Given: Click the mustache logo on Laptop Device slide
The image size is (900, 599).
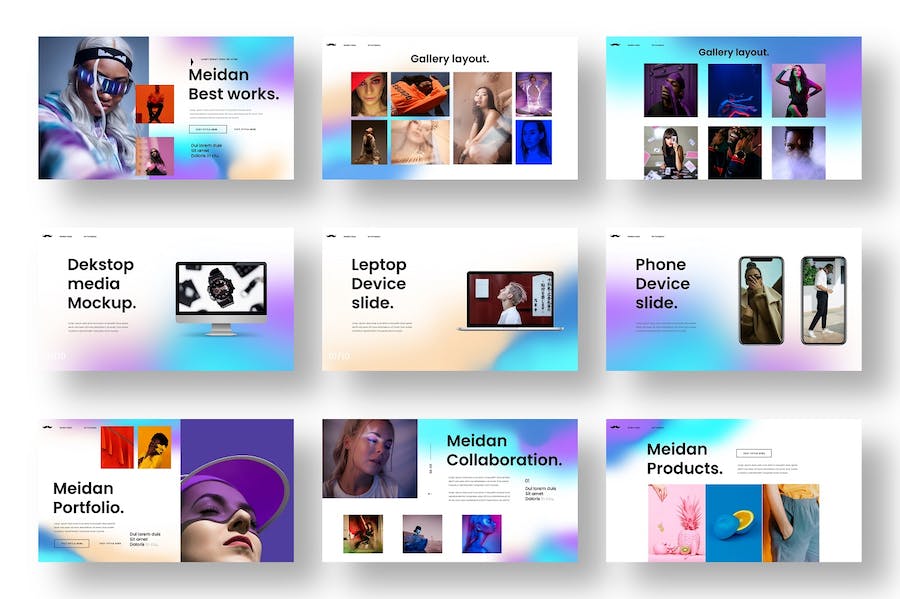Looking at the screenshot, I should click(x=331, y=237).
